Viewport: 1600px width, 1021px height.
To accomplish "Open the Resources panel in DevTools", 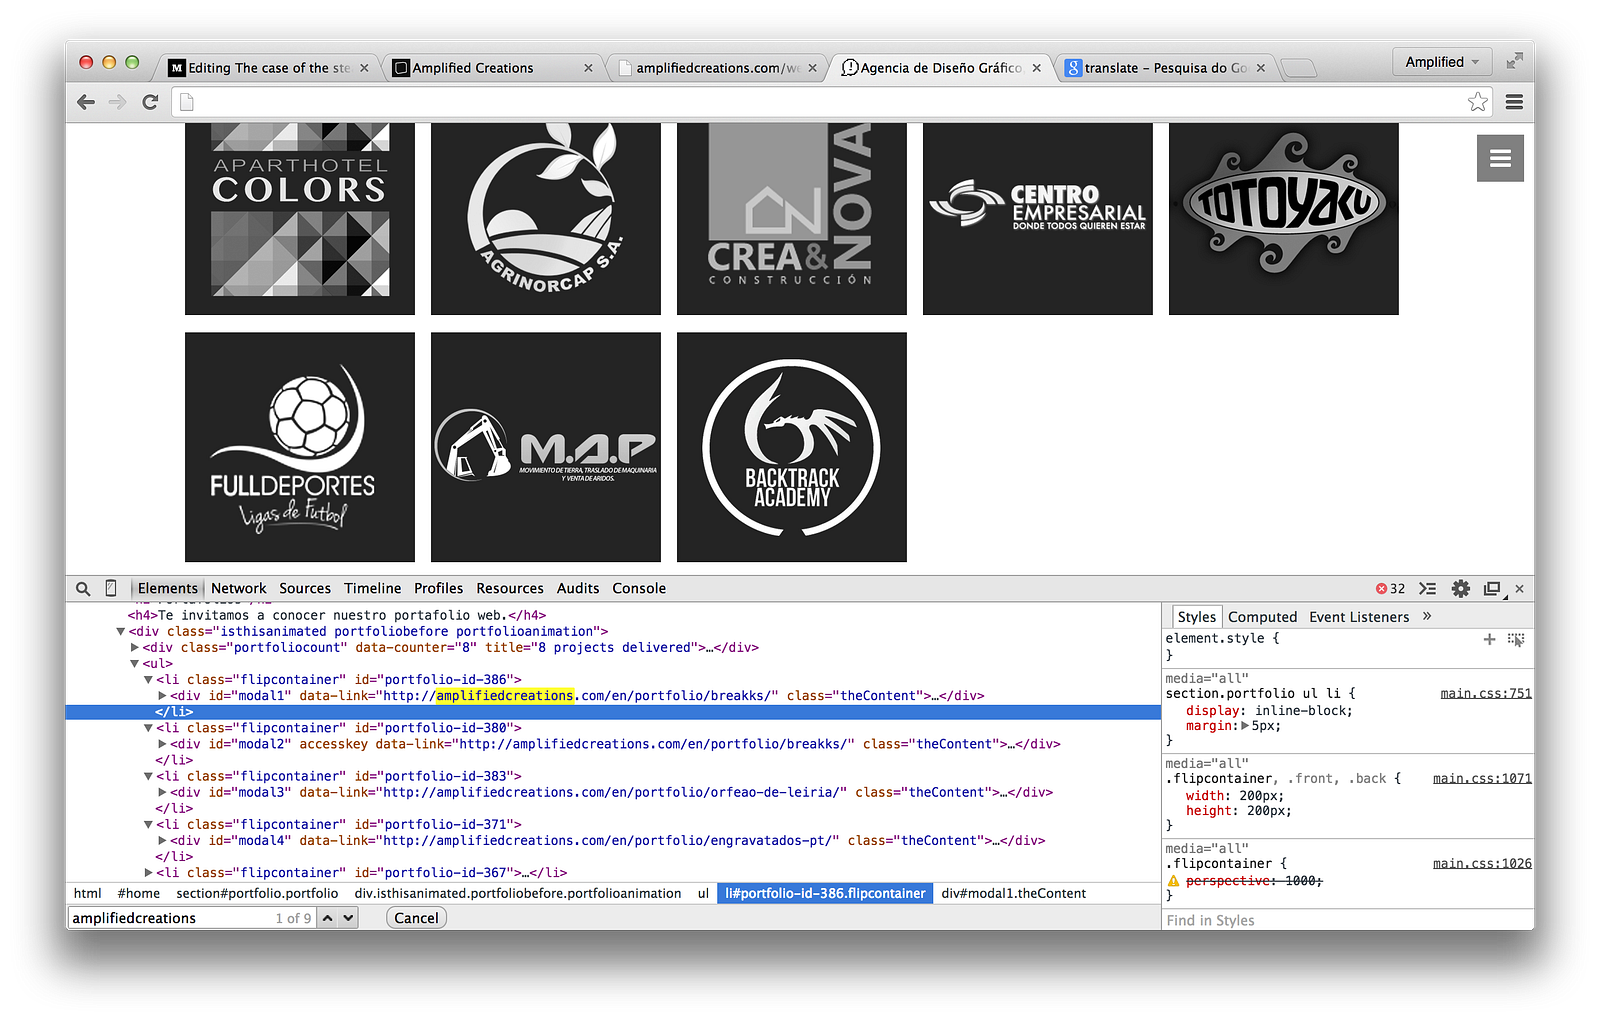I will coord(510,589).
